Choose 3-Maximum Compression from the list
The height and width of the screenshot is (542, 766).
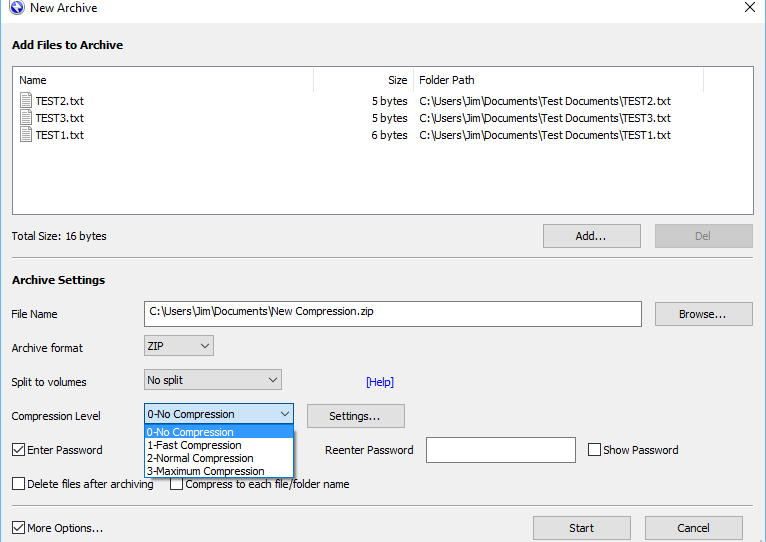[219, 471]
